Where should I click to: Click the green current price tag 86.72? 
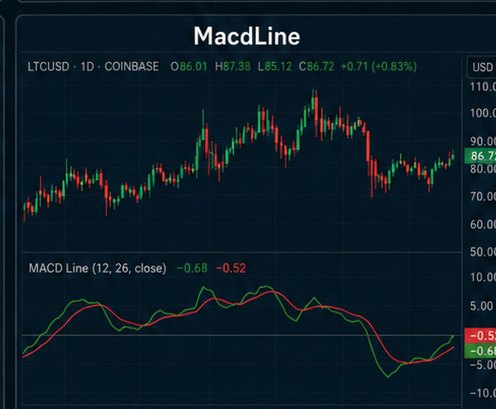click(x=480, y=156)
